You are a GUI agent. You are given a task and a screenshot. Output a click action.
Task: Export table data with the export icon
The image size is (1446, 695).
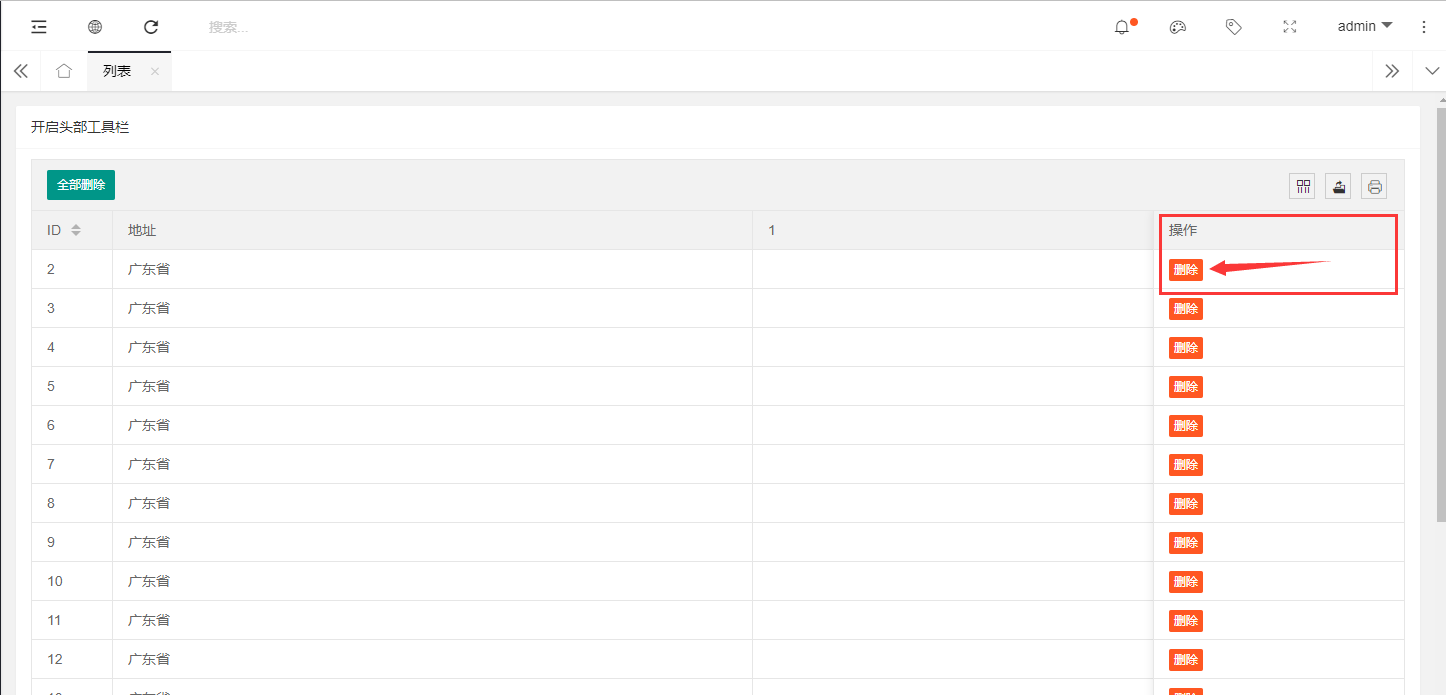click(1338, 186)
